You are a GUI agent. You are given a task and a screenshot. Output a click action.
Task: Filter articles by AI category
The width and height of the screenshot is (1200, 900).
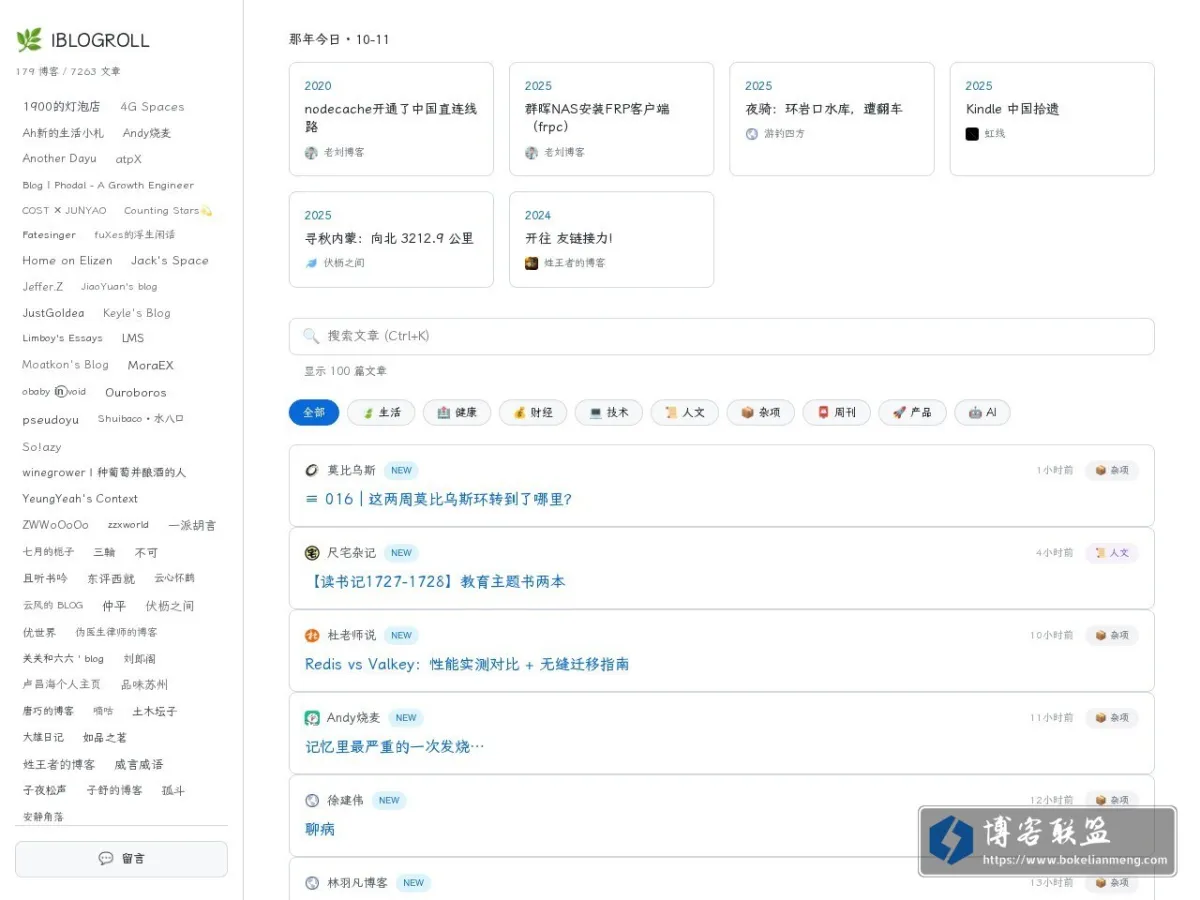pyautogui.click(x=982, y=412)
